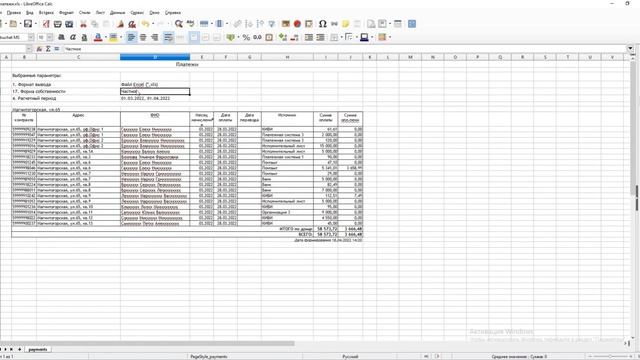Image resolution: width=640 pixels, height=360 pixels.
Task: Click the Save document icon
Action: (28, 24)
